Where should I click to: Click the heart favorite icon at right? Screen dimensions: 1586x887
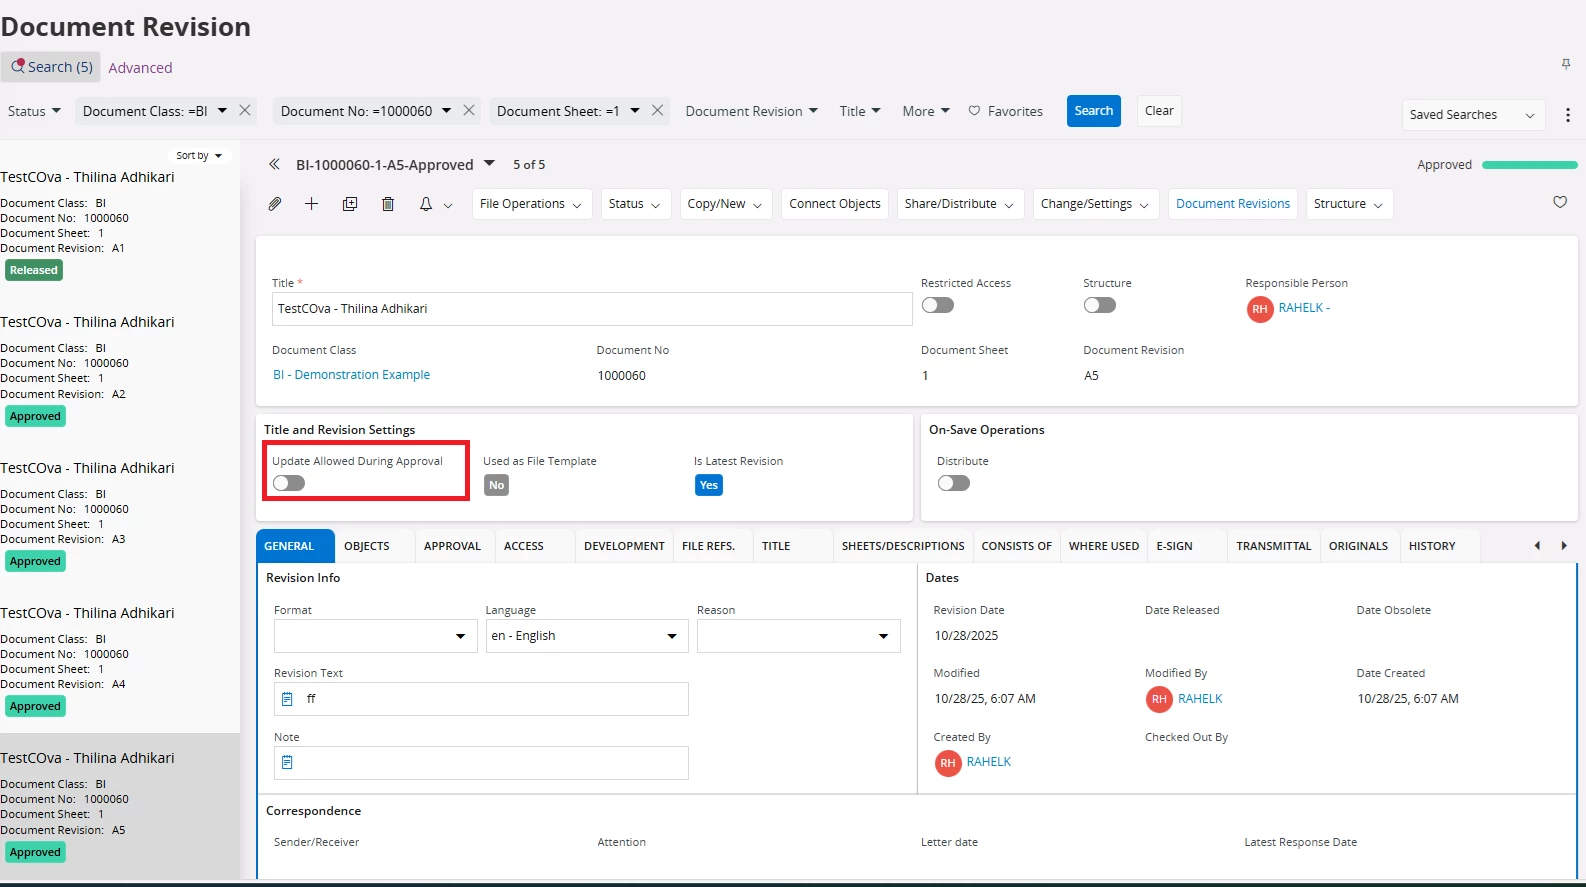(1559, 202)
